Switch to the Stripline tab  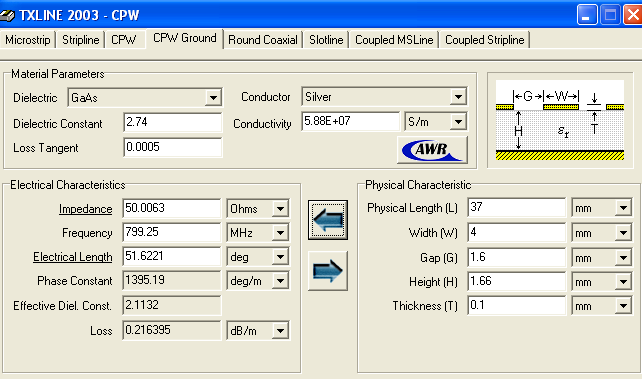pyautogui.click(x=81, y=40)
